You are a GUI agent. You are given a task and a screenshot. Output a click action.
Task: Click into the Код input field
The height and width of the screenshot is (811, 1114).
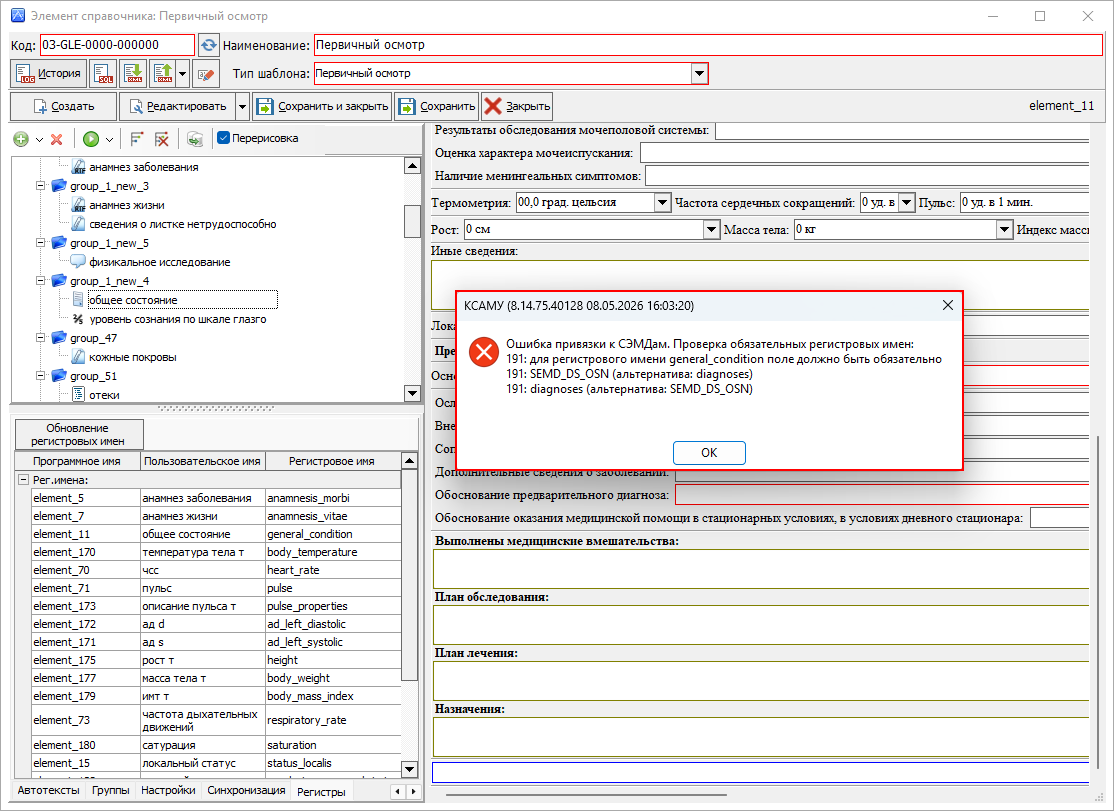(117, 45)
